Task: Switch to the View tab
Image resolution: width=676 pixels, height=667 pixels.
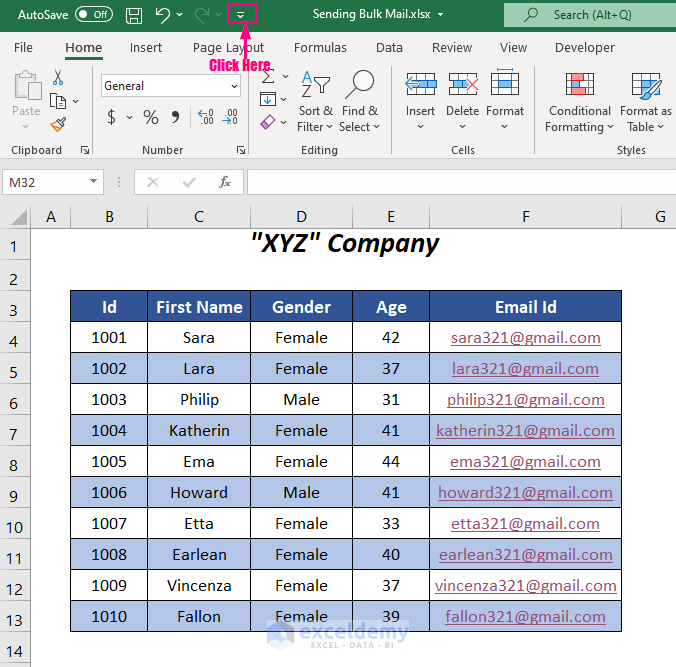Action: (513, 47)
